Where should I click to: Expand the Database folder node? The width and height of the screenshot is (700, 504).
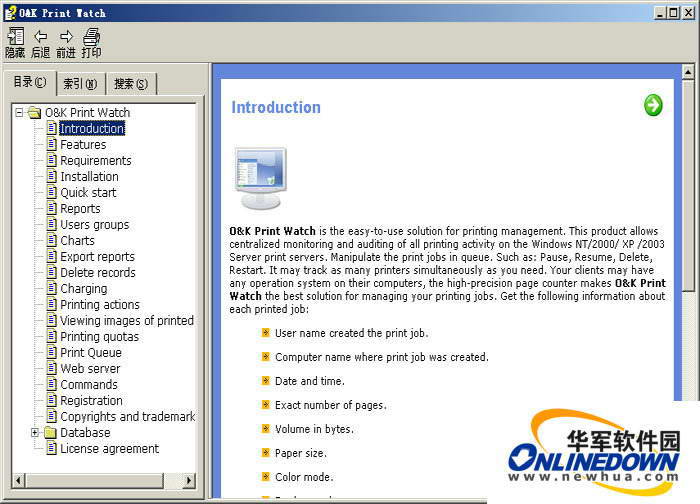(35, 432)
